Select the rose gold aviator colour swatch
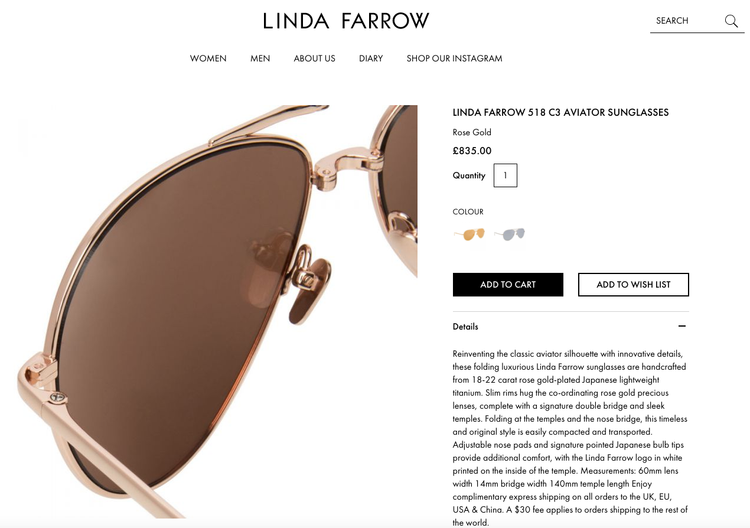Image resolution: width=750 pixels, height=528 pixels. (470, 234)
